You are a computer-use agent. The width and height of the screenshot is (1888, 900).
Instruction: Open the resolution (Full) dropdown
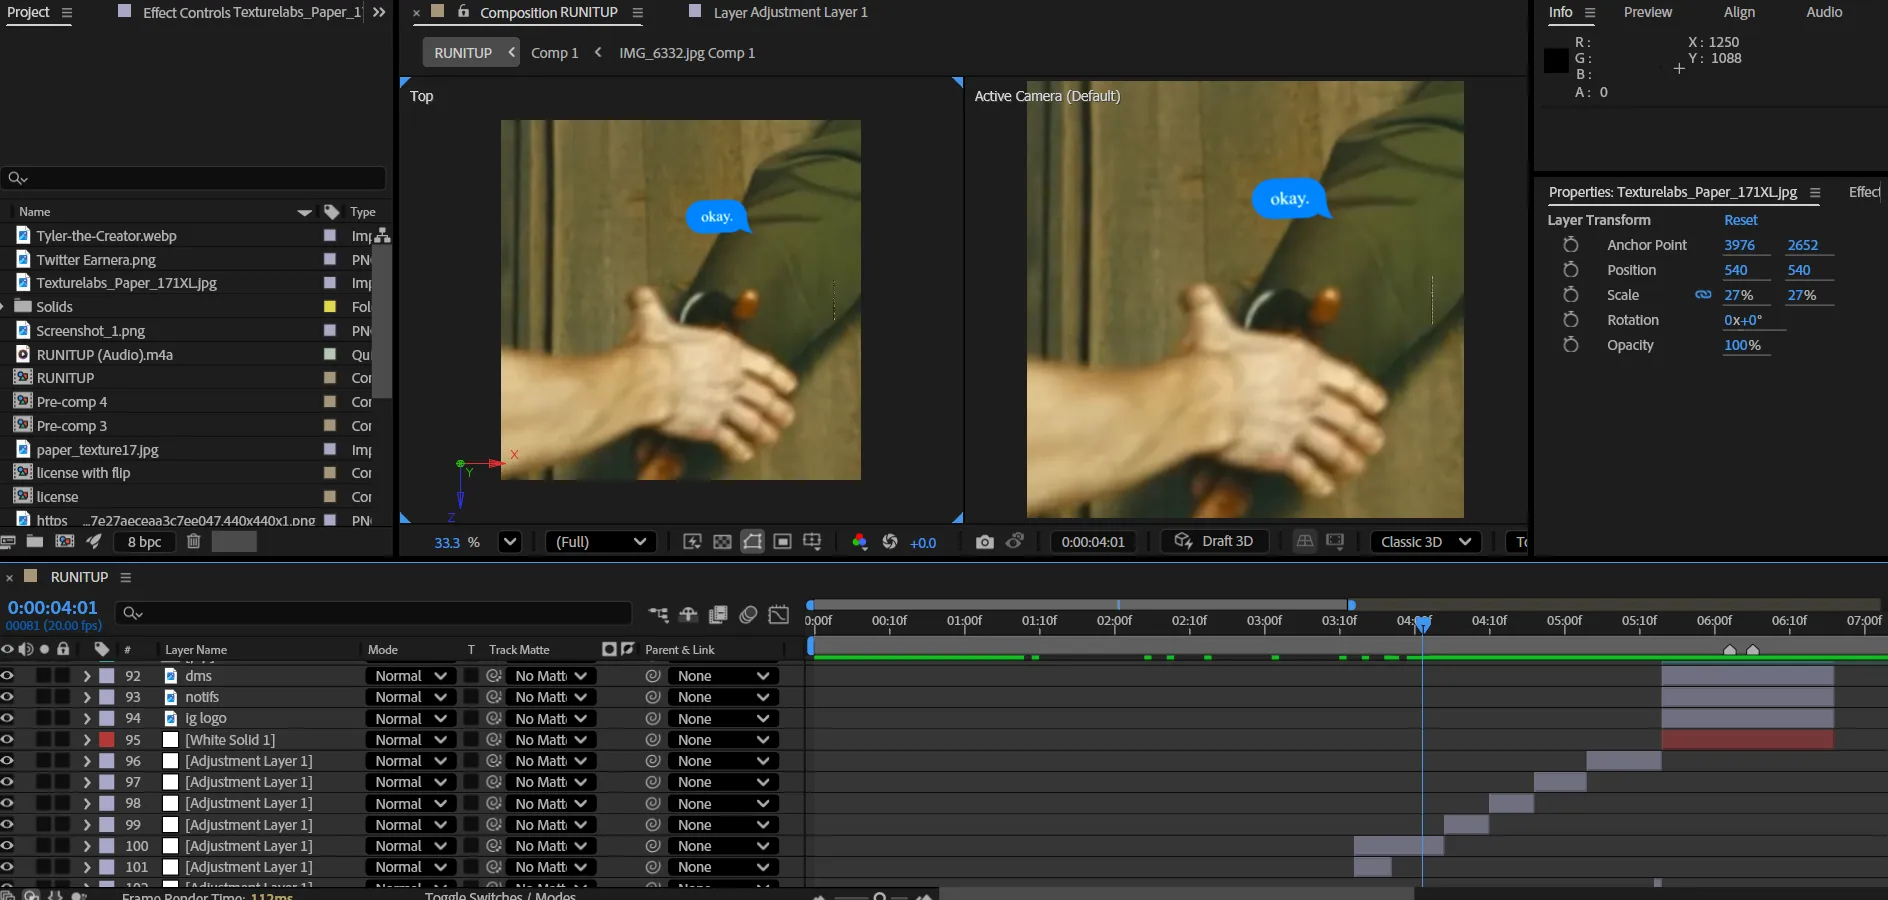pos(601,542)
